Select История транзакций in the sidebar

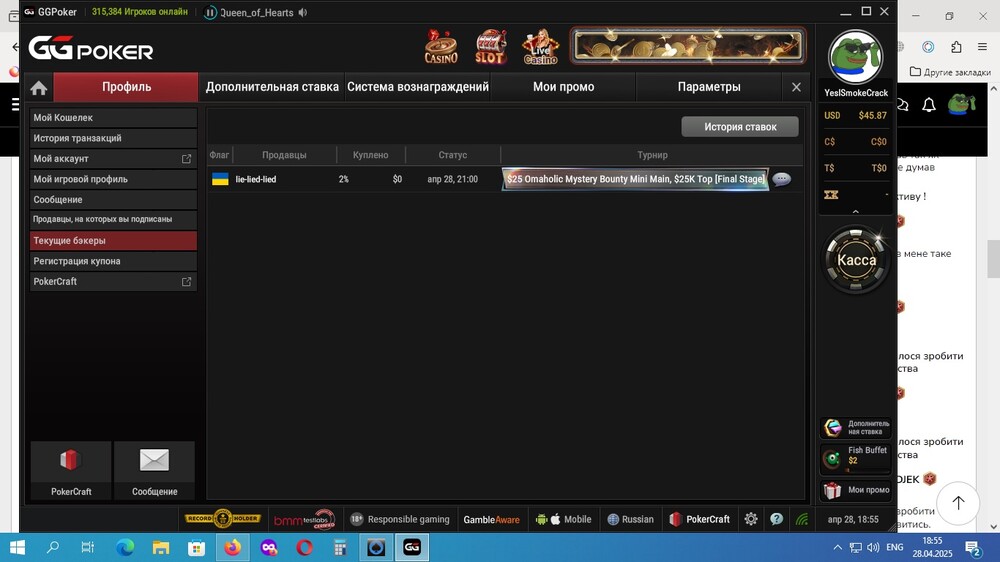(113, 138)
